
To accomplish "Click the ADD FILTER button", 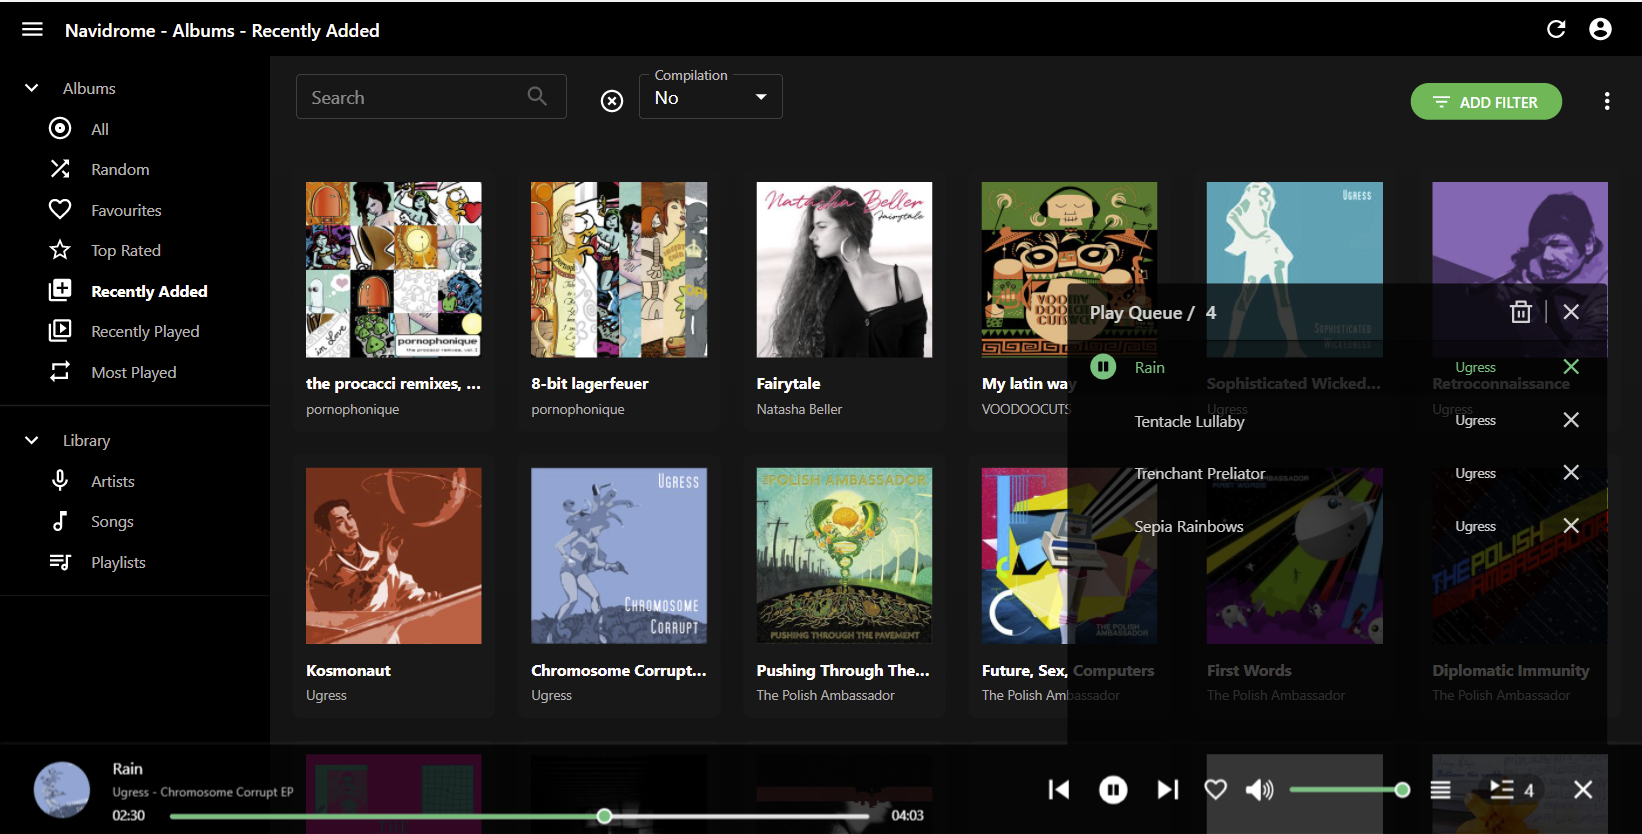I will click(1485, 102).
